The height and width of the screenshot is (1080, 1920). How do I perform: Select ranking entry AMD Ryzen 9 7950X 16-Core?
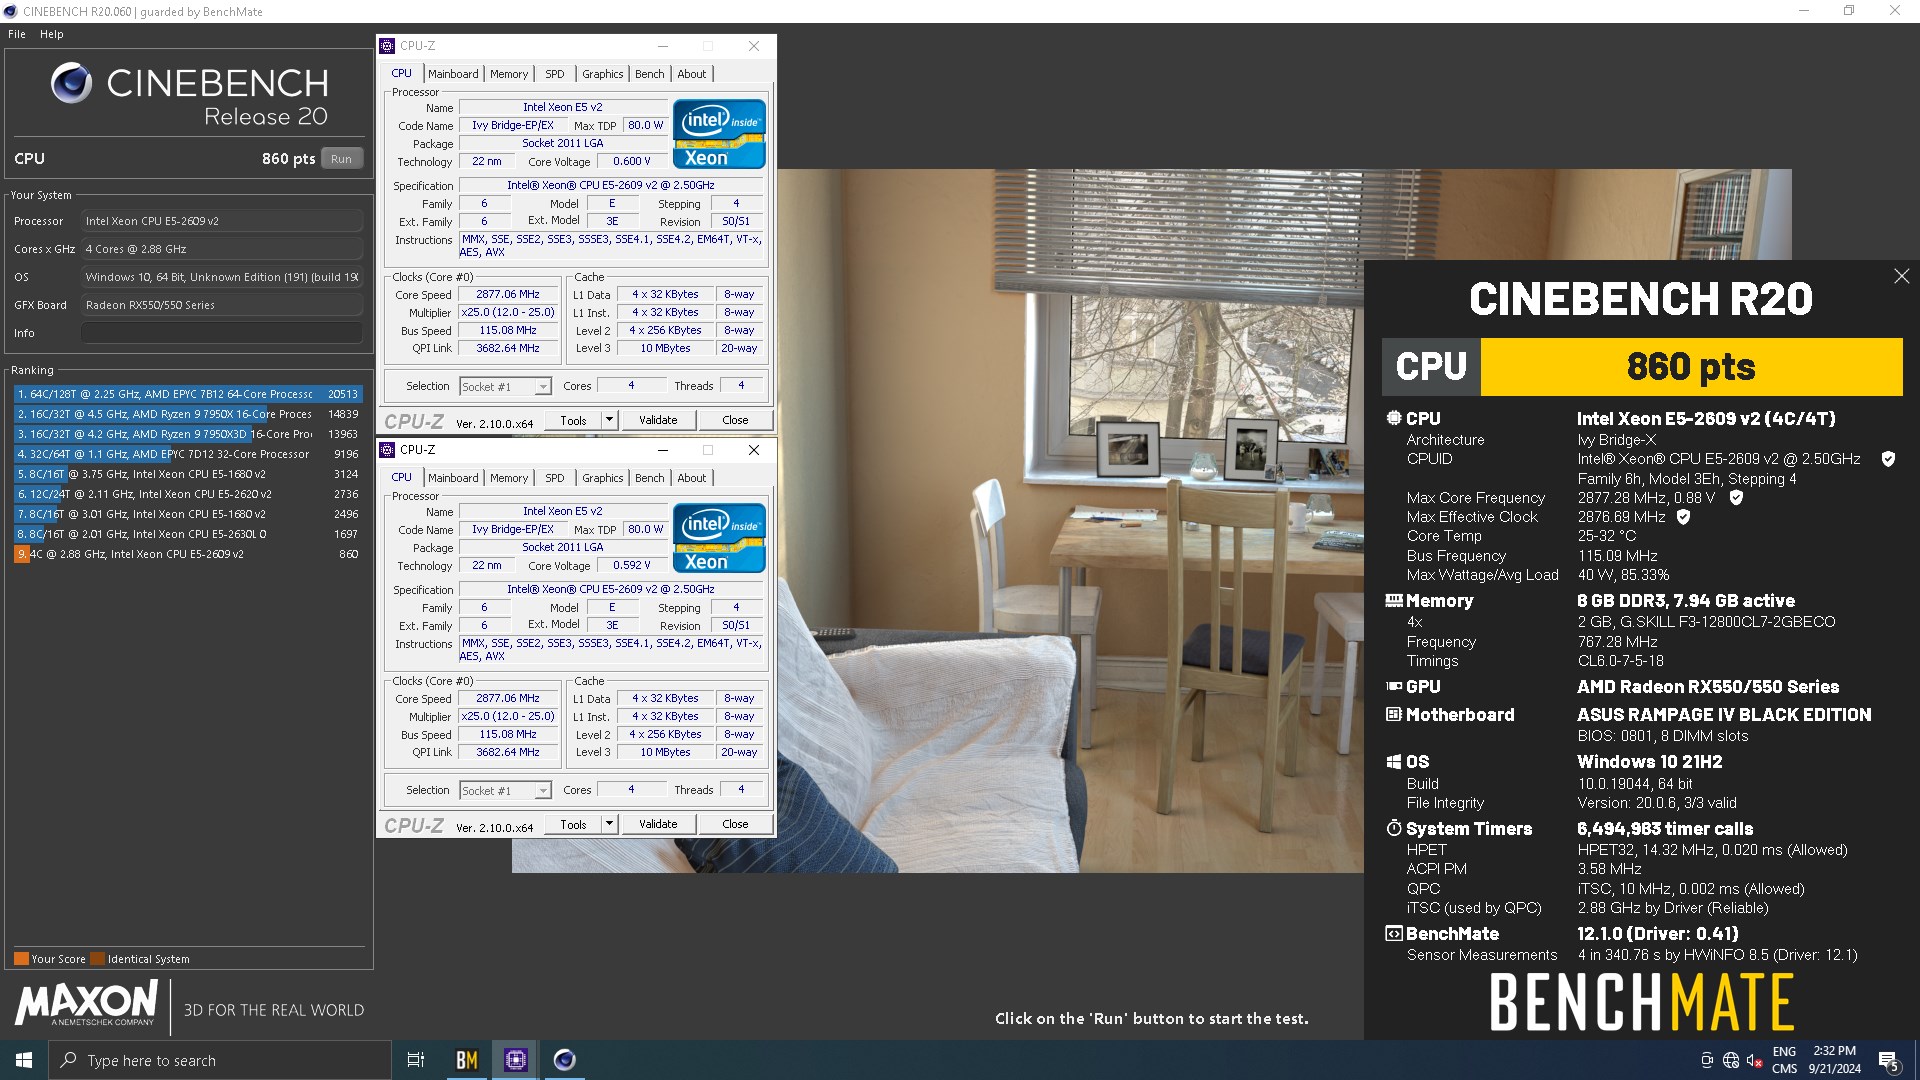pos(188,414)
